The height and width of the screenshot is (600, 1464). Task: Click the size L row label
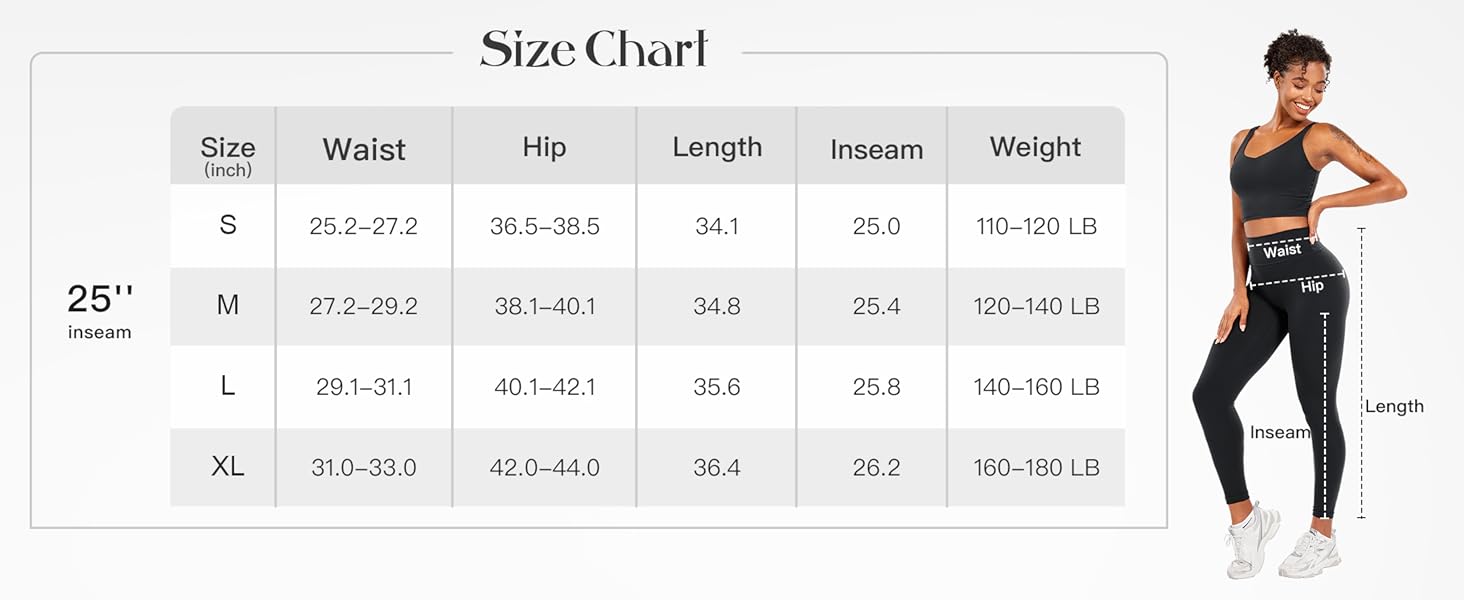pyautogui.click(x=228, y=386)
